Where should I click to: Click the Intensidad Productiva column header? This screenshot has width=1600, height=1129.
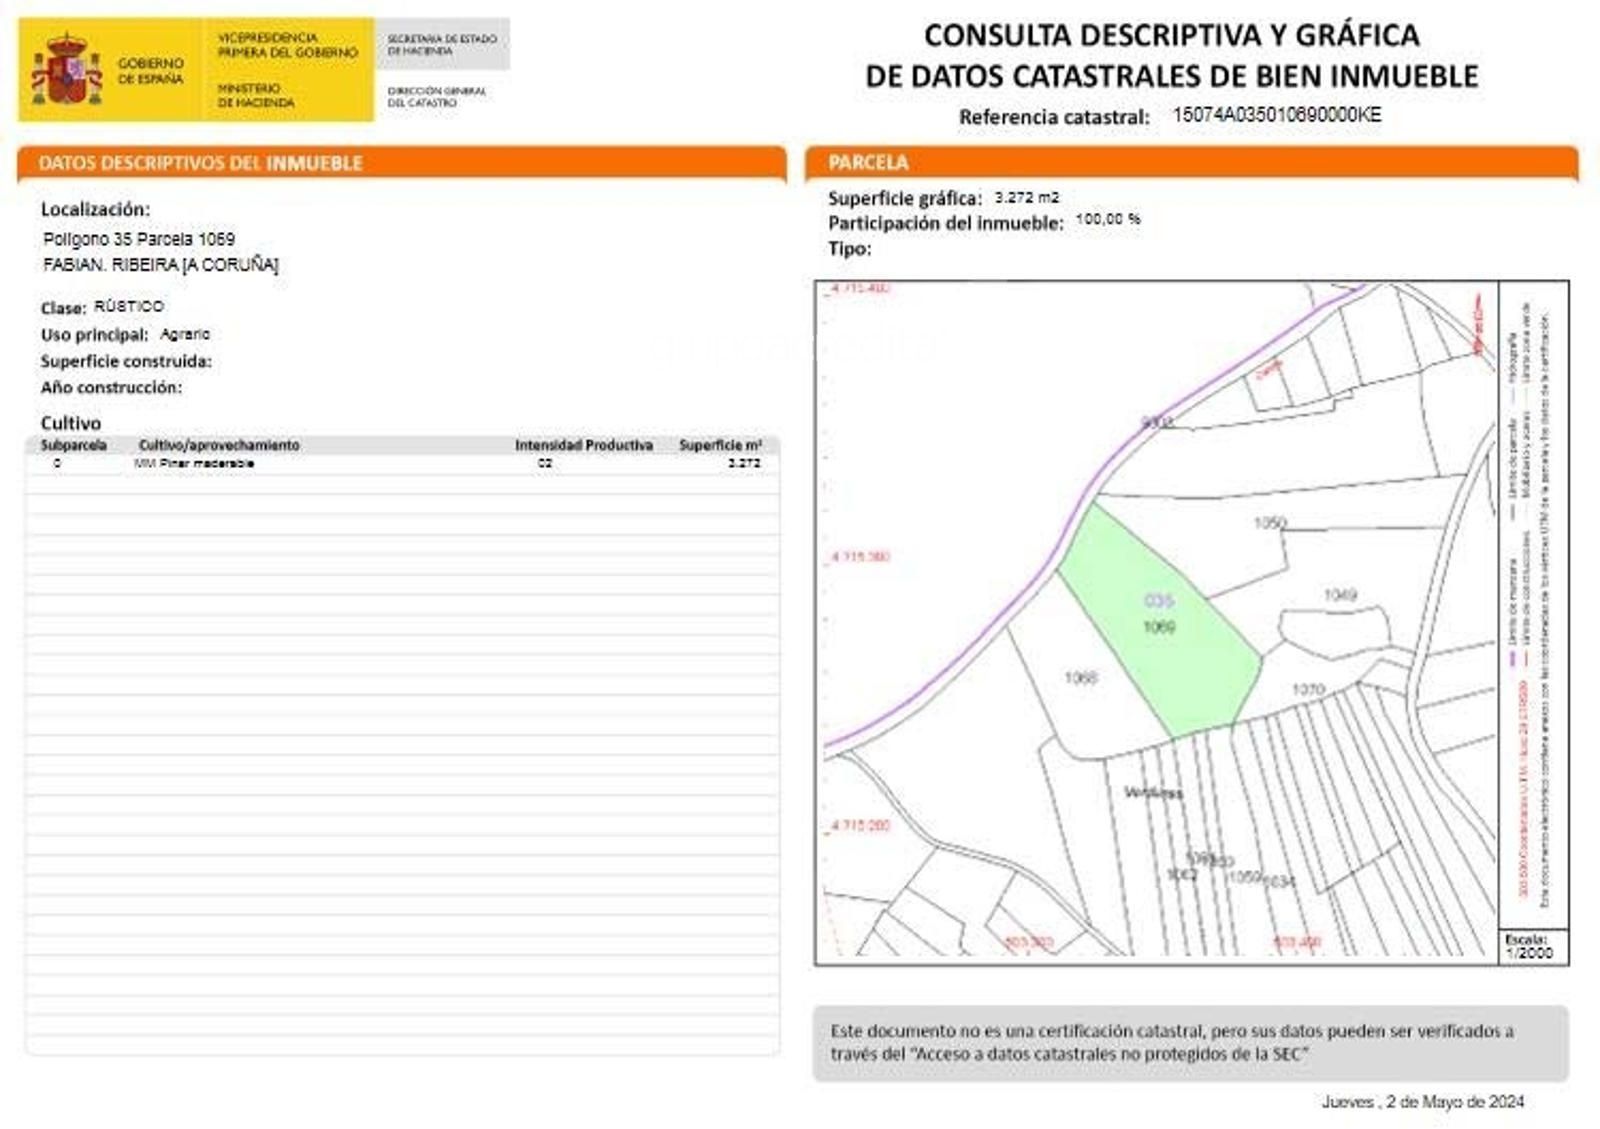tap(583, 445)
